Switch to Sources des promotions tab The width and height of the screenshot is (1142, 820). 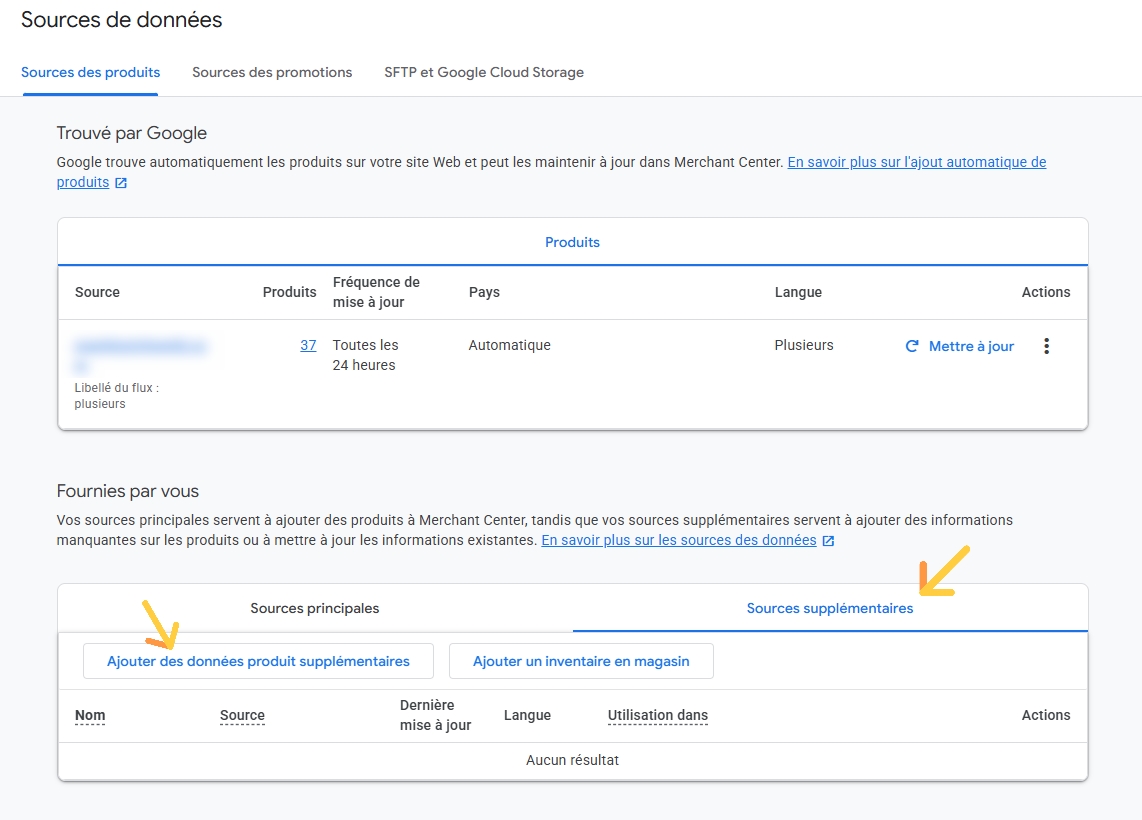(x=272, y=72)
